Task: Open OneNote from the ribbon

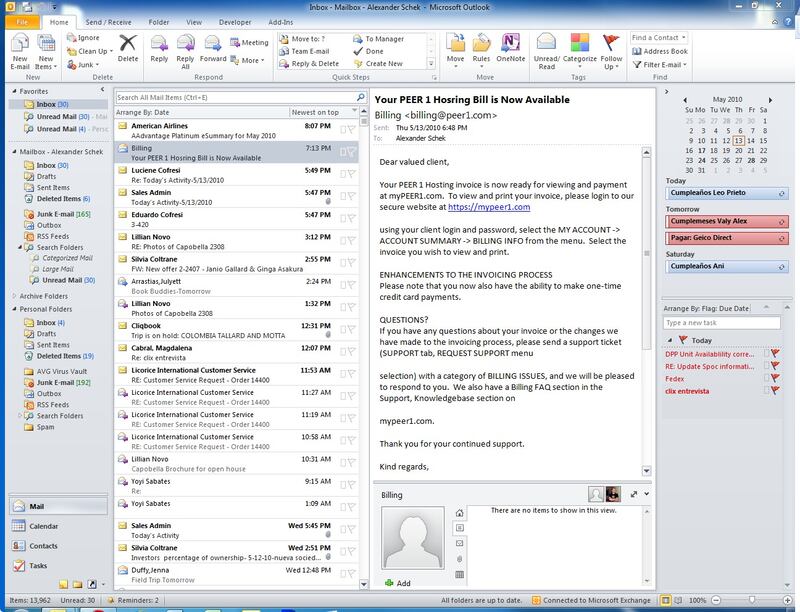Action: (x=510, y=46)
